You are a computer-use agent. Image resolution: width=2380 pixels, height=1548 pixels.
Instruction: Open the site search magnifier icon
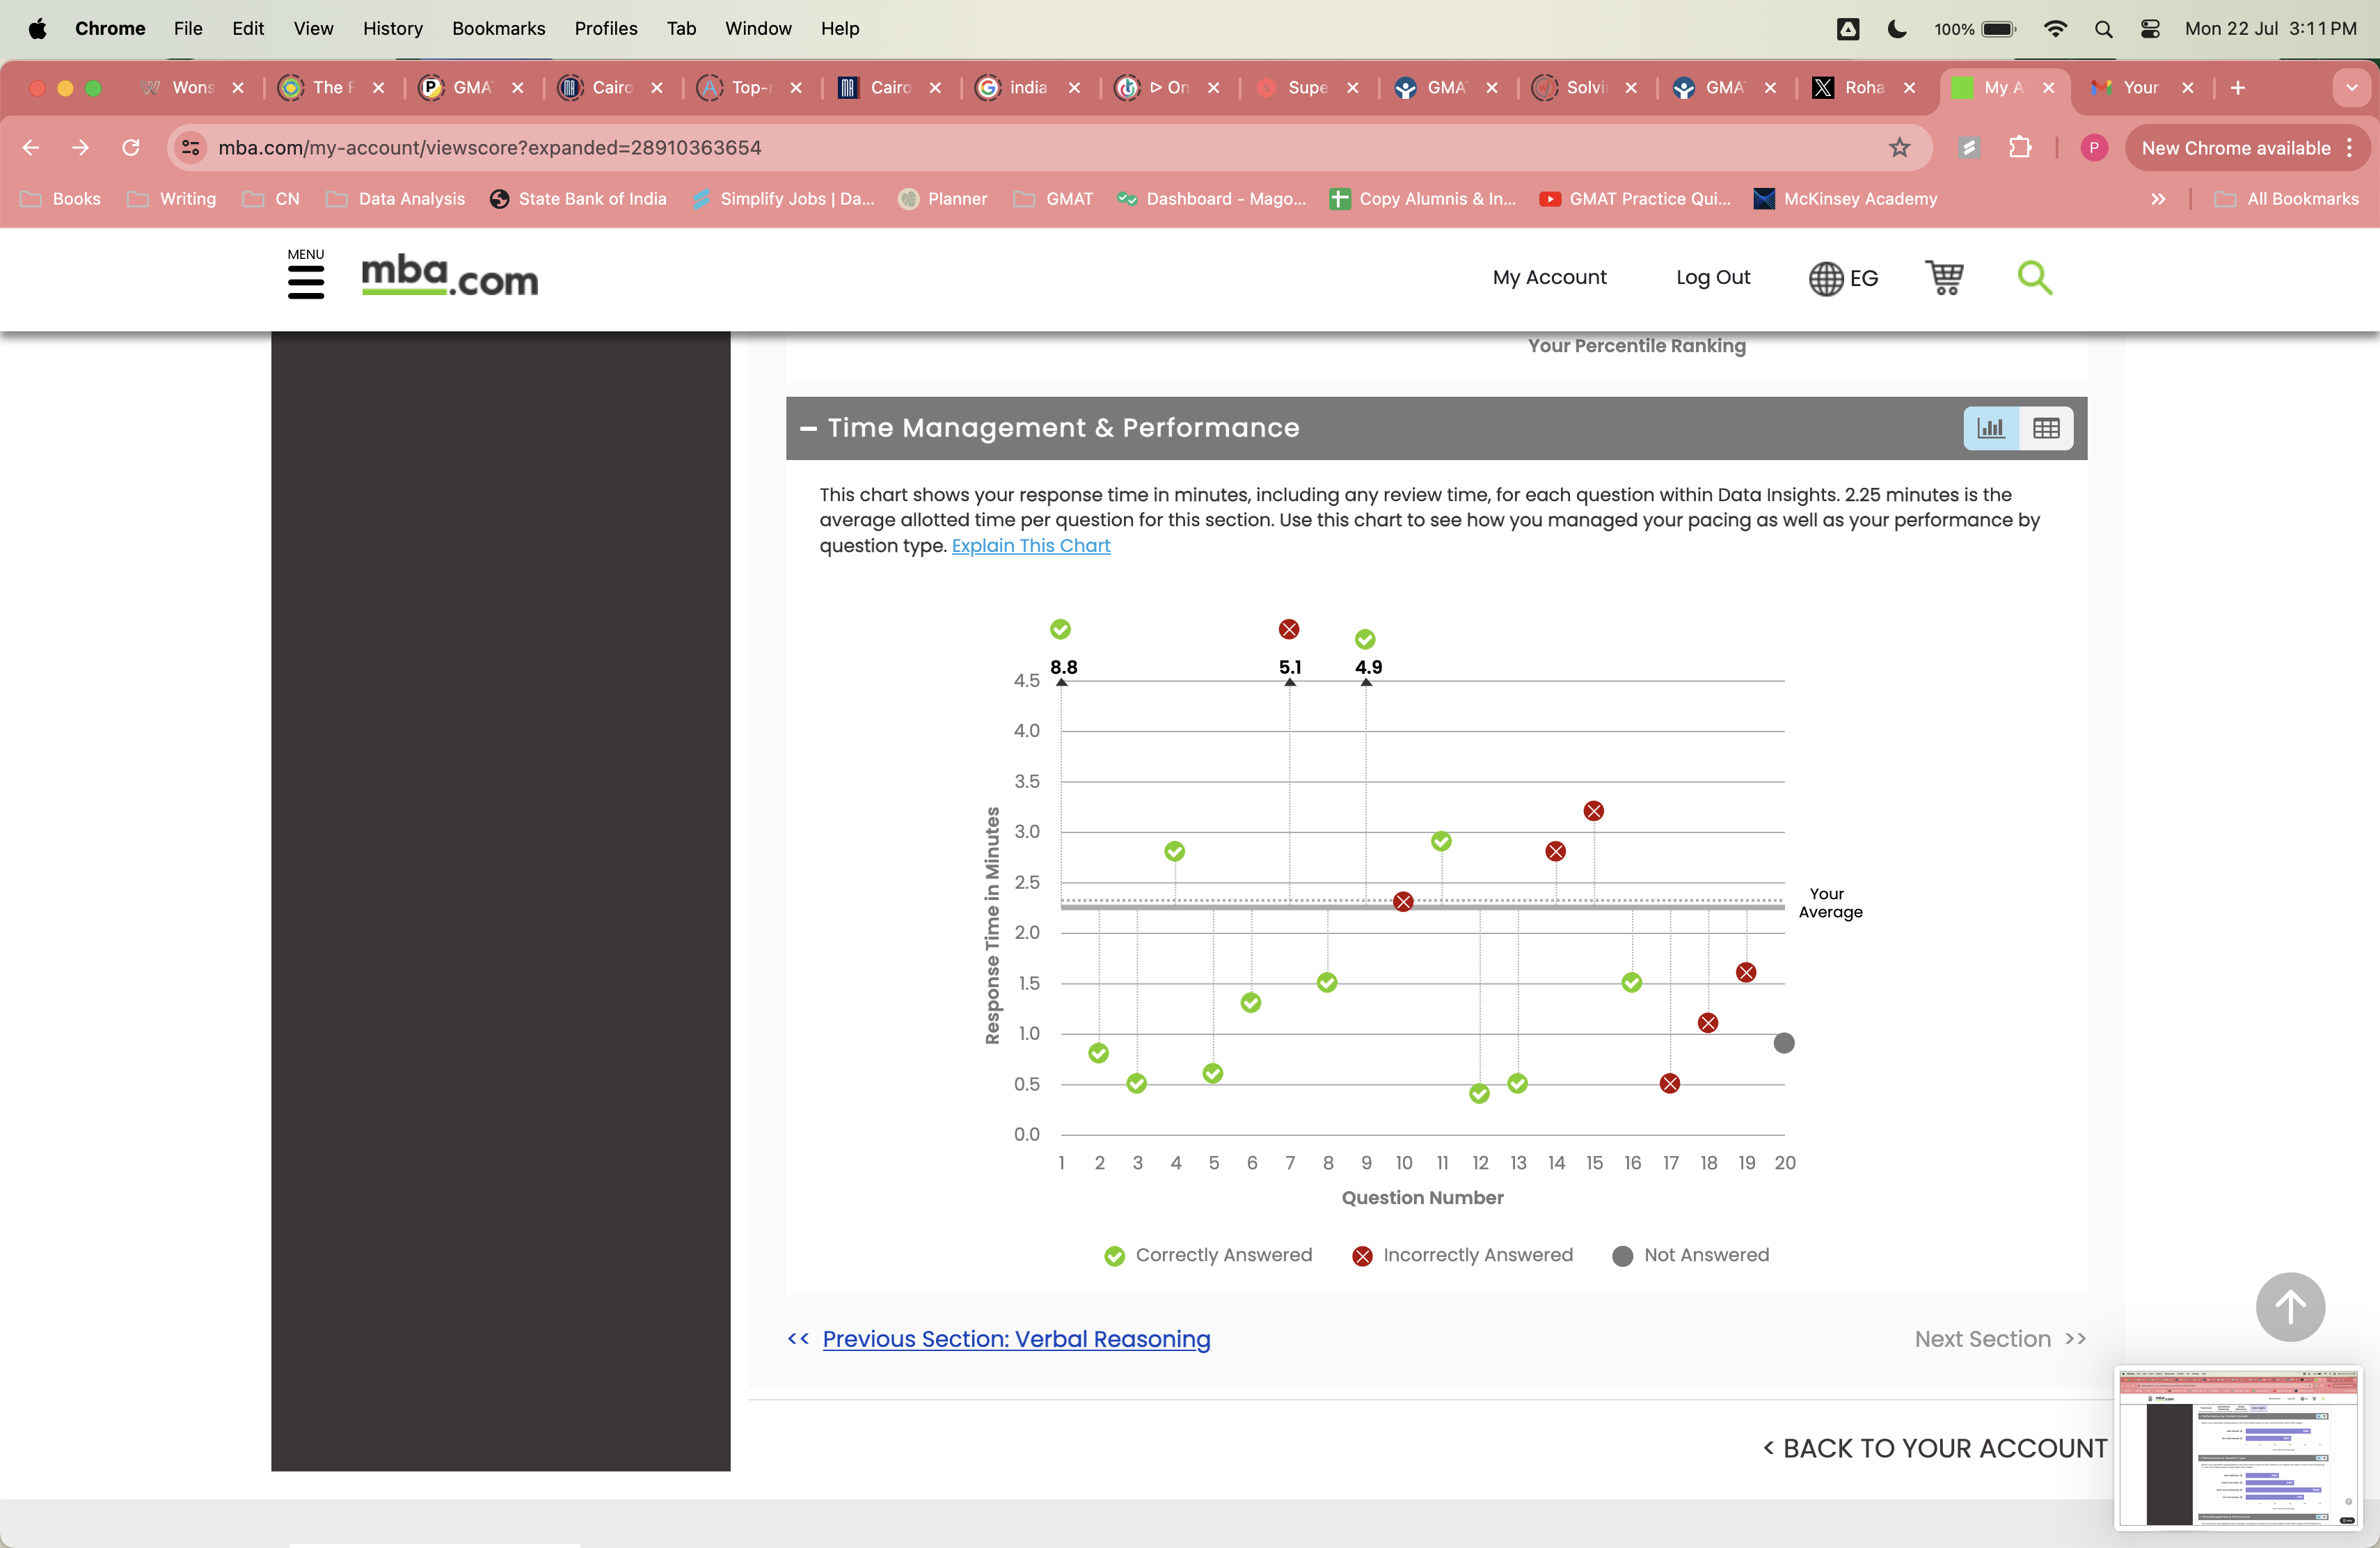[2035, 278]
